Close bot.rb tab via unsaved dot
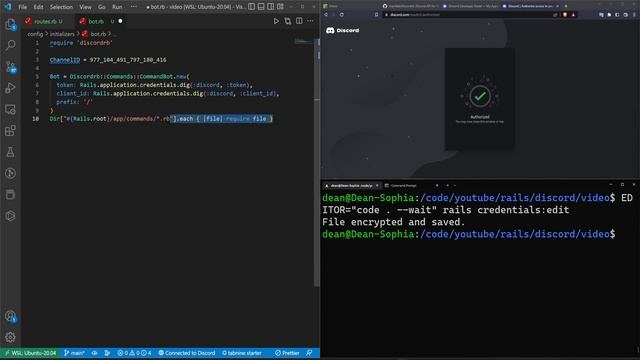The height and width of the screenshot is (360, 640). [x=120, y=21]
